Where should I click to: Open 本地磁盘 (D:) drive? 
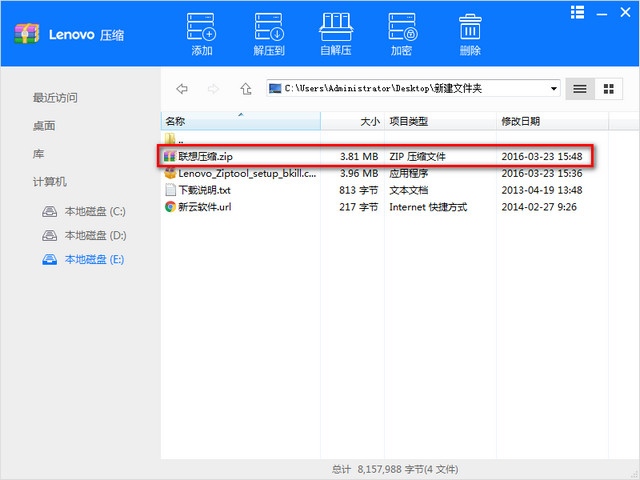click(x=84, y=236)
